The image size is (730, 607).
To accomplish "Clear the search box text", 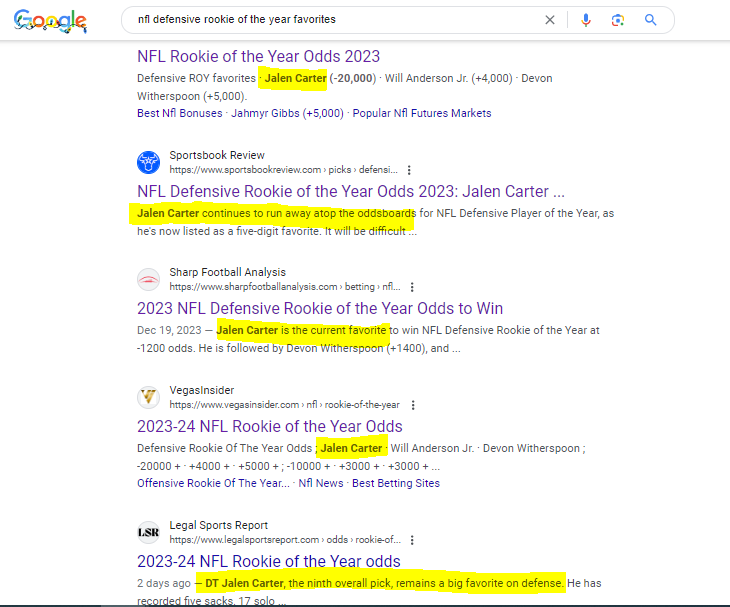I will [550, 20].
